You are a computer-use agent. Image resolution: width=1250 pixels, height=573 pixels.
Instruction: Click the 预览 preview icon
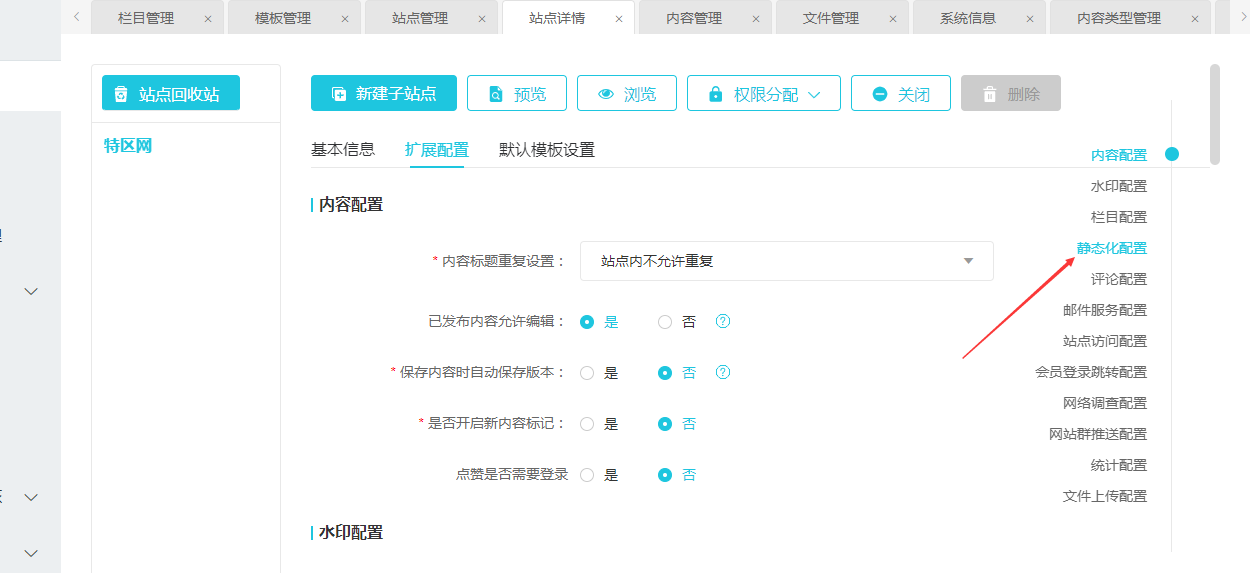pyautogui.click(x=496, y=94)
